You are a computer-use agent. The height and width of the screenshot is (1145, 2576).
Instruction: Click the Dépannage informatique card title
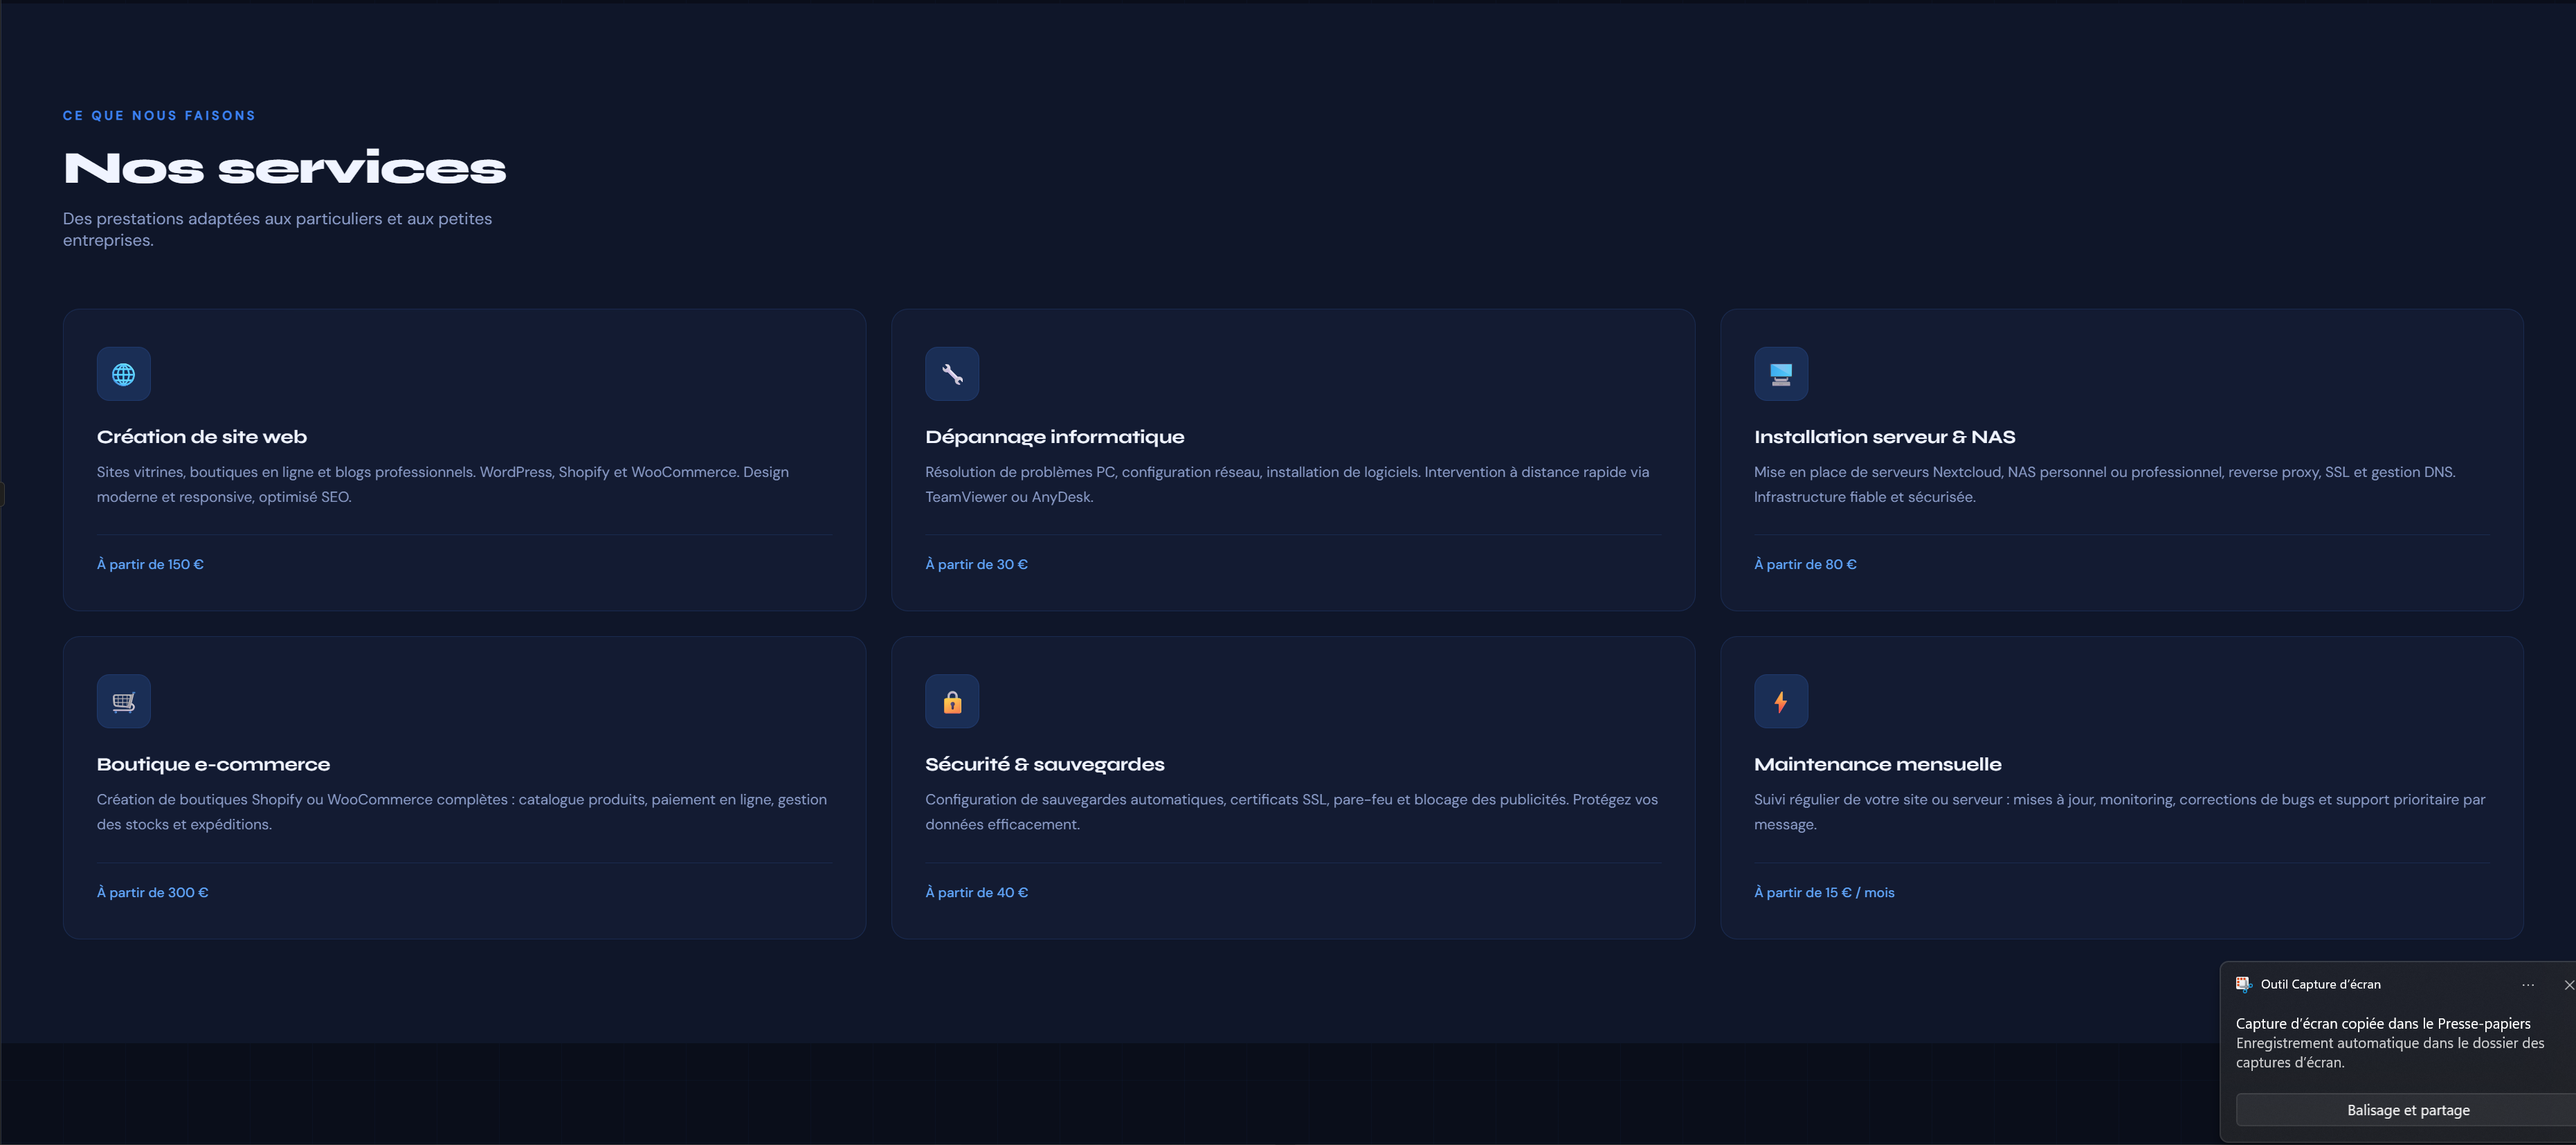pos(1054,437)
